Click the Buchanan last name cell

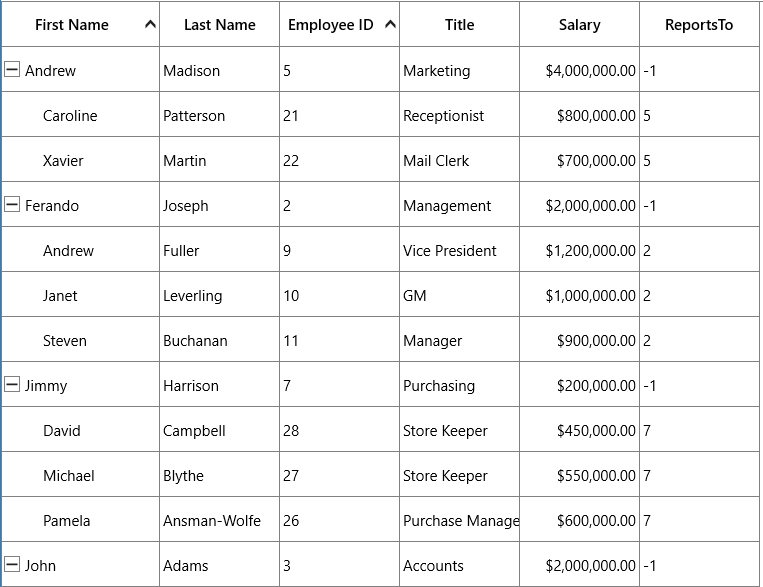point(219,341)
